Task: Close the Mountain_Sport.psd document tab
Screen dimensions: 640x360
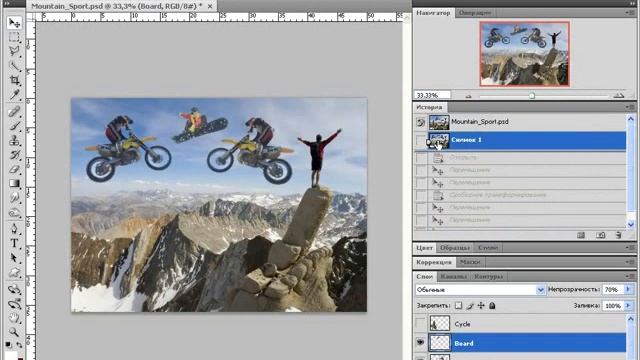Action: 210,6
